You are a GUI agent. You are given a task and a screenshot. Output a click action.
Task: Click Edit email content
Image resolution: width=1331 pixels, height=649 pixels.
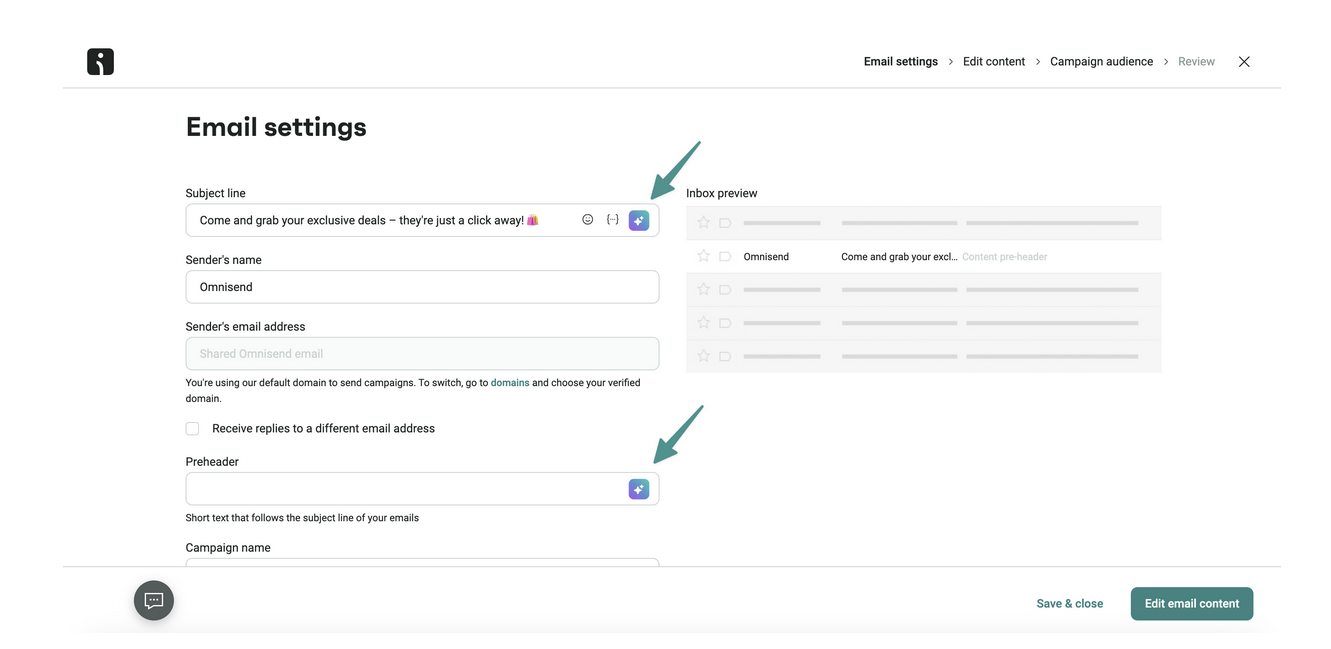pyautogui.click(x=1191, y=603)
